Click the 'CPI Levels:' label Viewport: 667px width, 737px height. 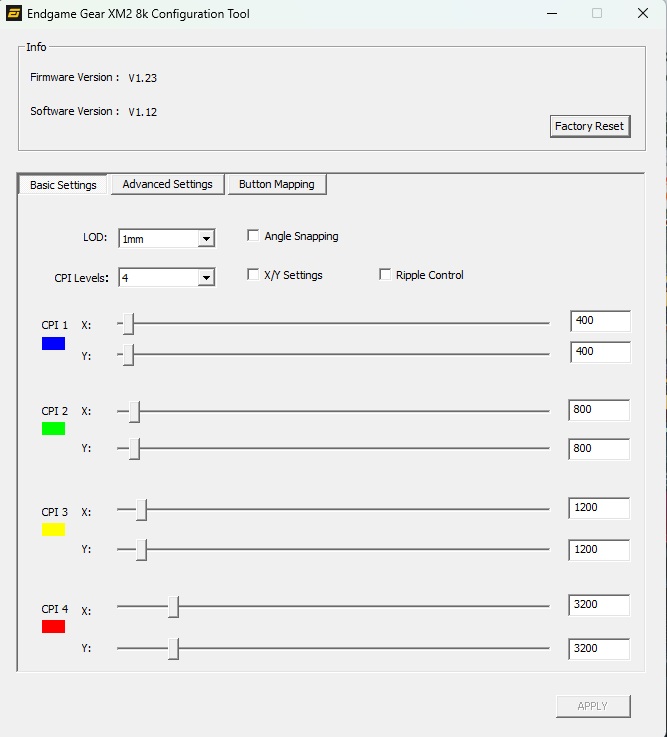click(81, 278)
